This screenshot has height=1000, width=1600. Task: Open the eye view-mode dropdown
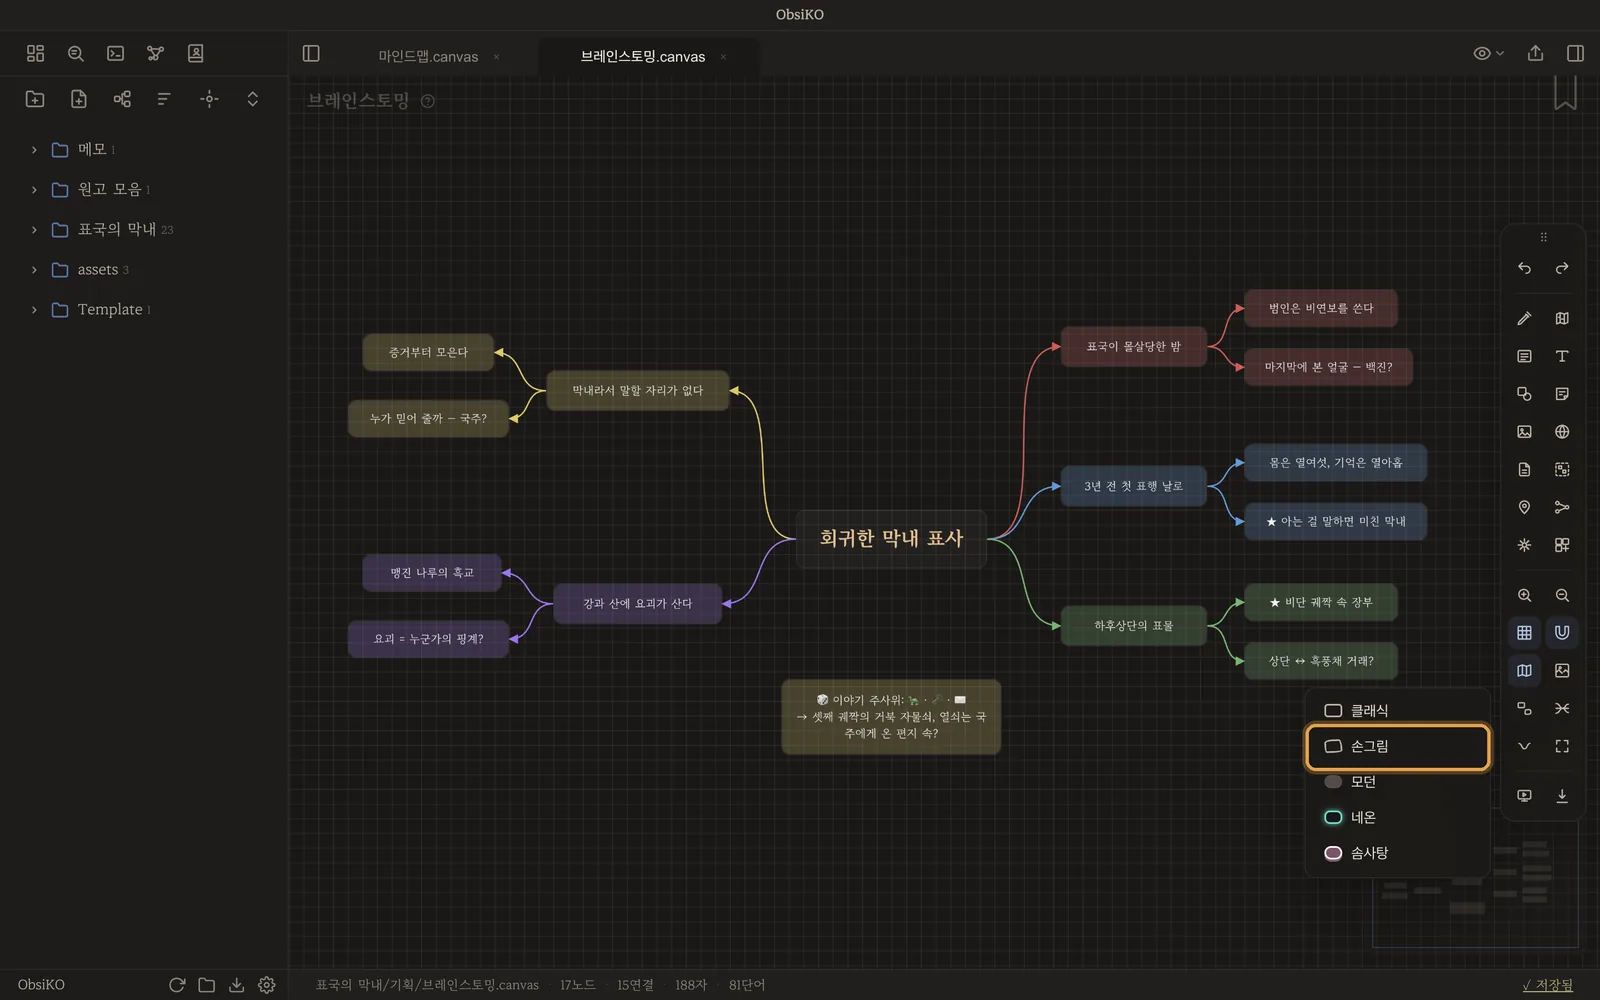[x=1488, y=53]
